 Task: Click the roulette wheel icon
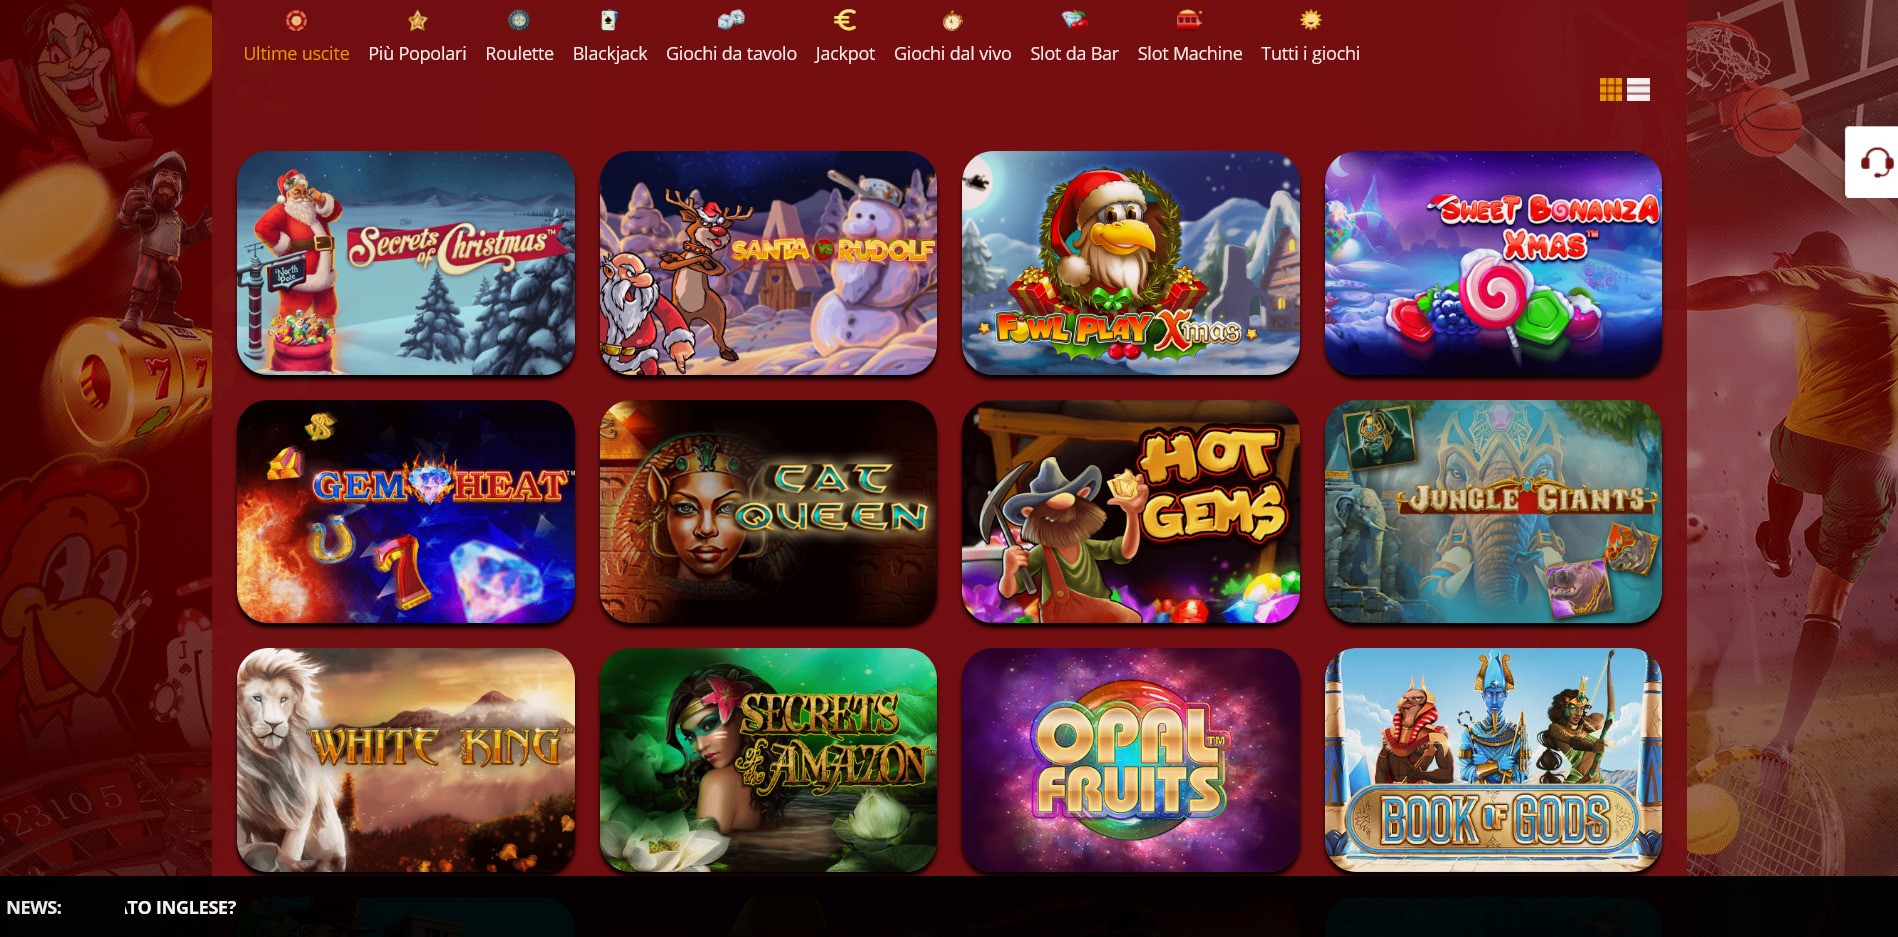pyautogui.click(x=519, y=20)
